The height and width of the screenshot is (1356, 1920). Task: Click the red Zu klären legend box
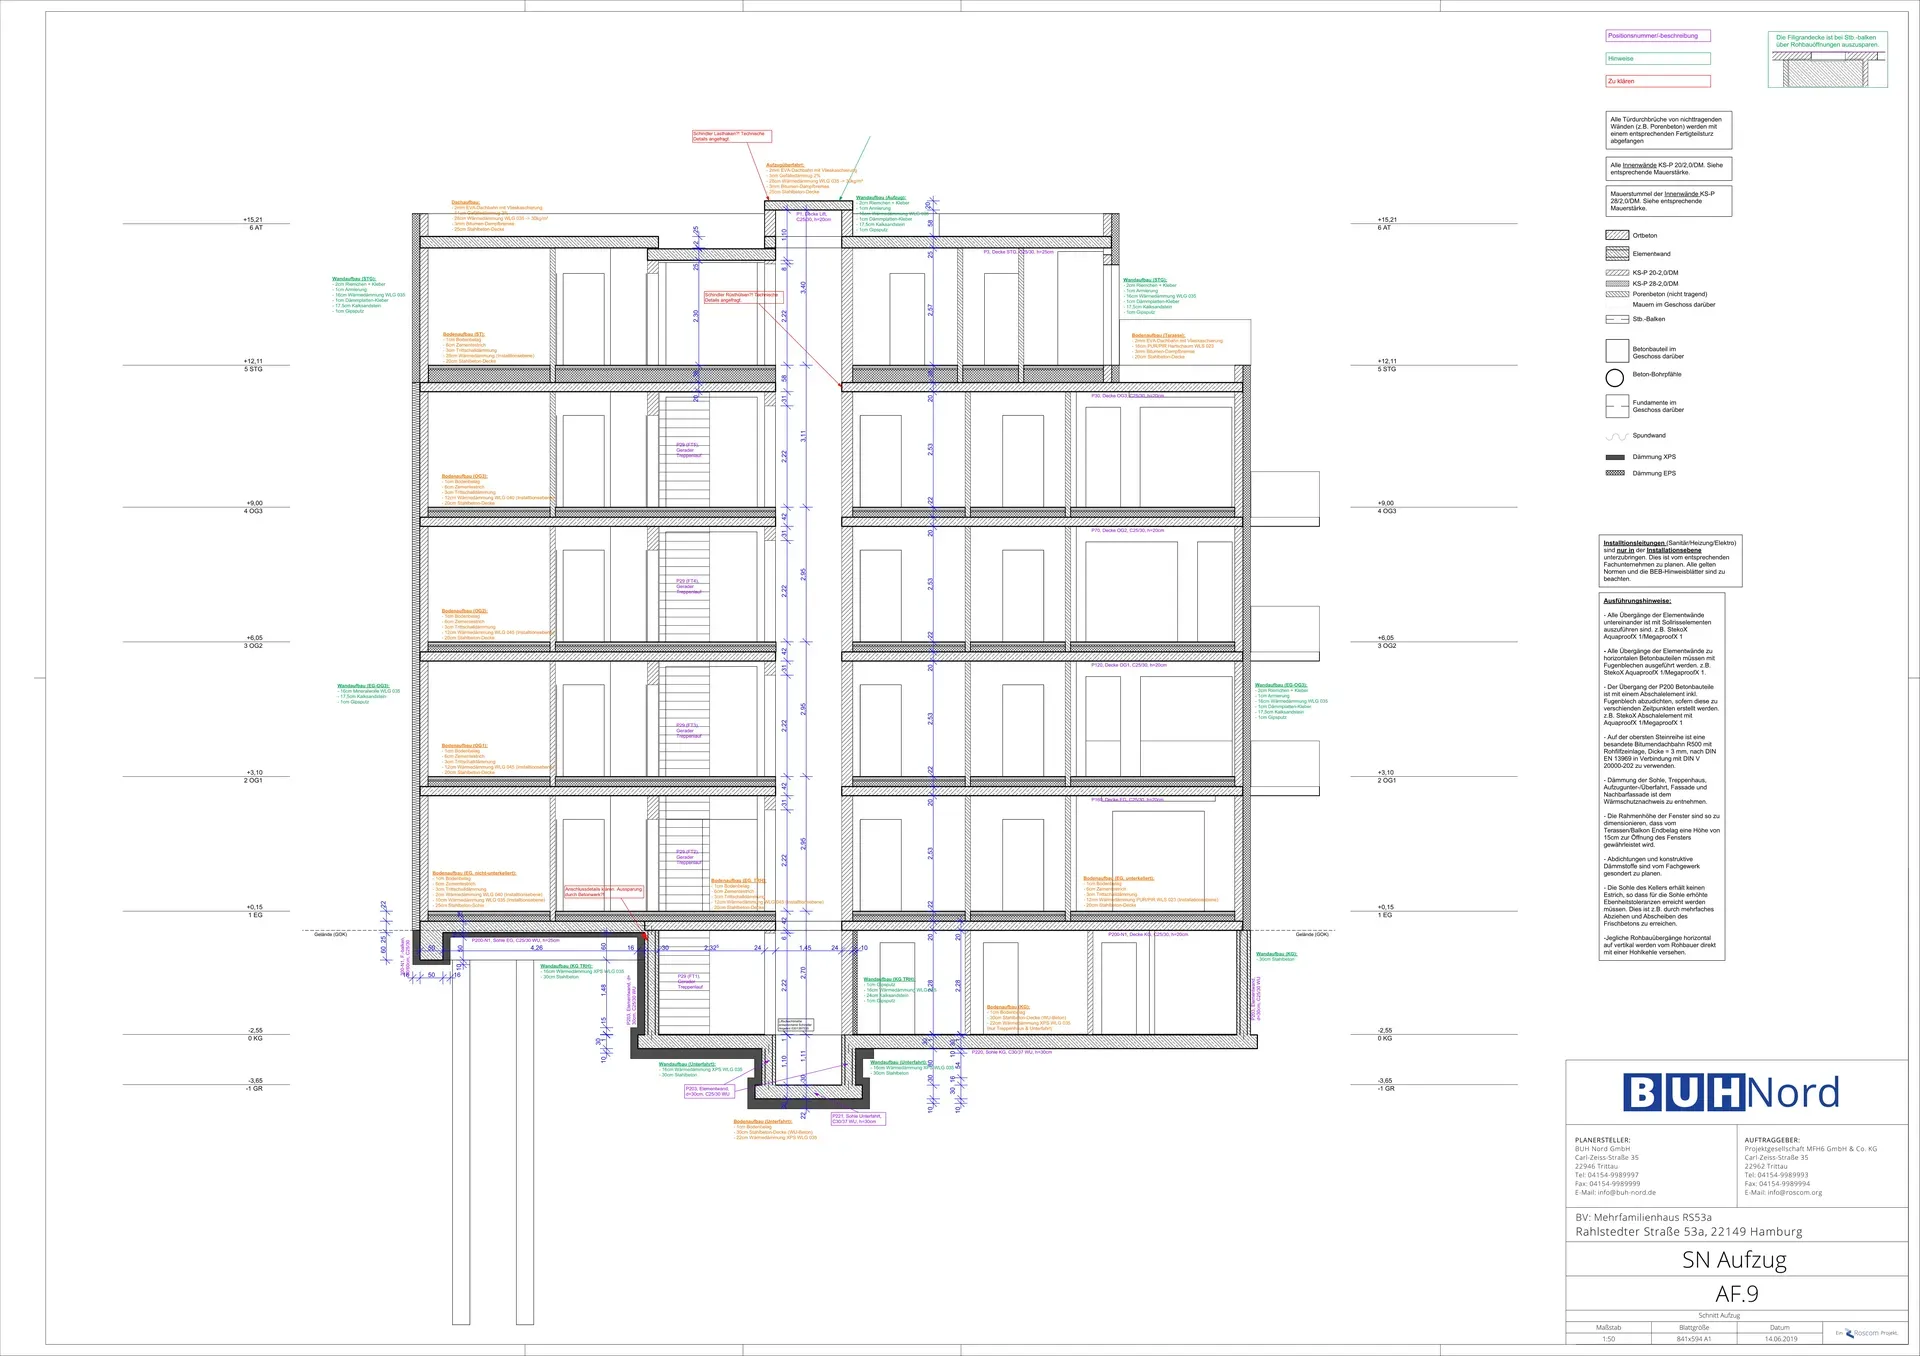pyautogui.click(x=1657, y=81)
